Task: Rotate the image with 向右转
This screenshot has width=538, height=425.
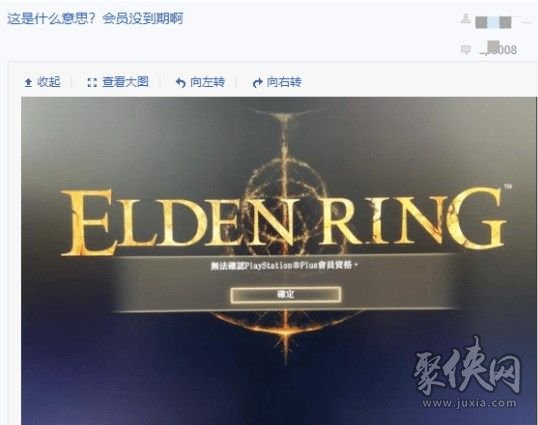Action: coord(284,82)
